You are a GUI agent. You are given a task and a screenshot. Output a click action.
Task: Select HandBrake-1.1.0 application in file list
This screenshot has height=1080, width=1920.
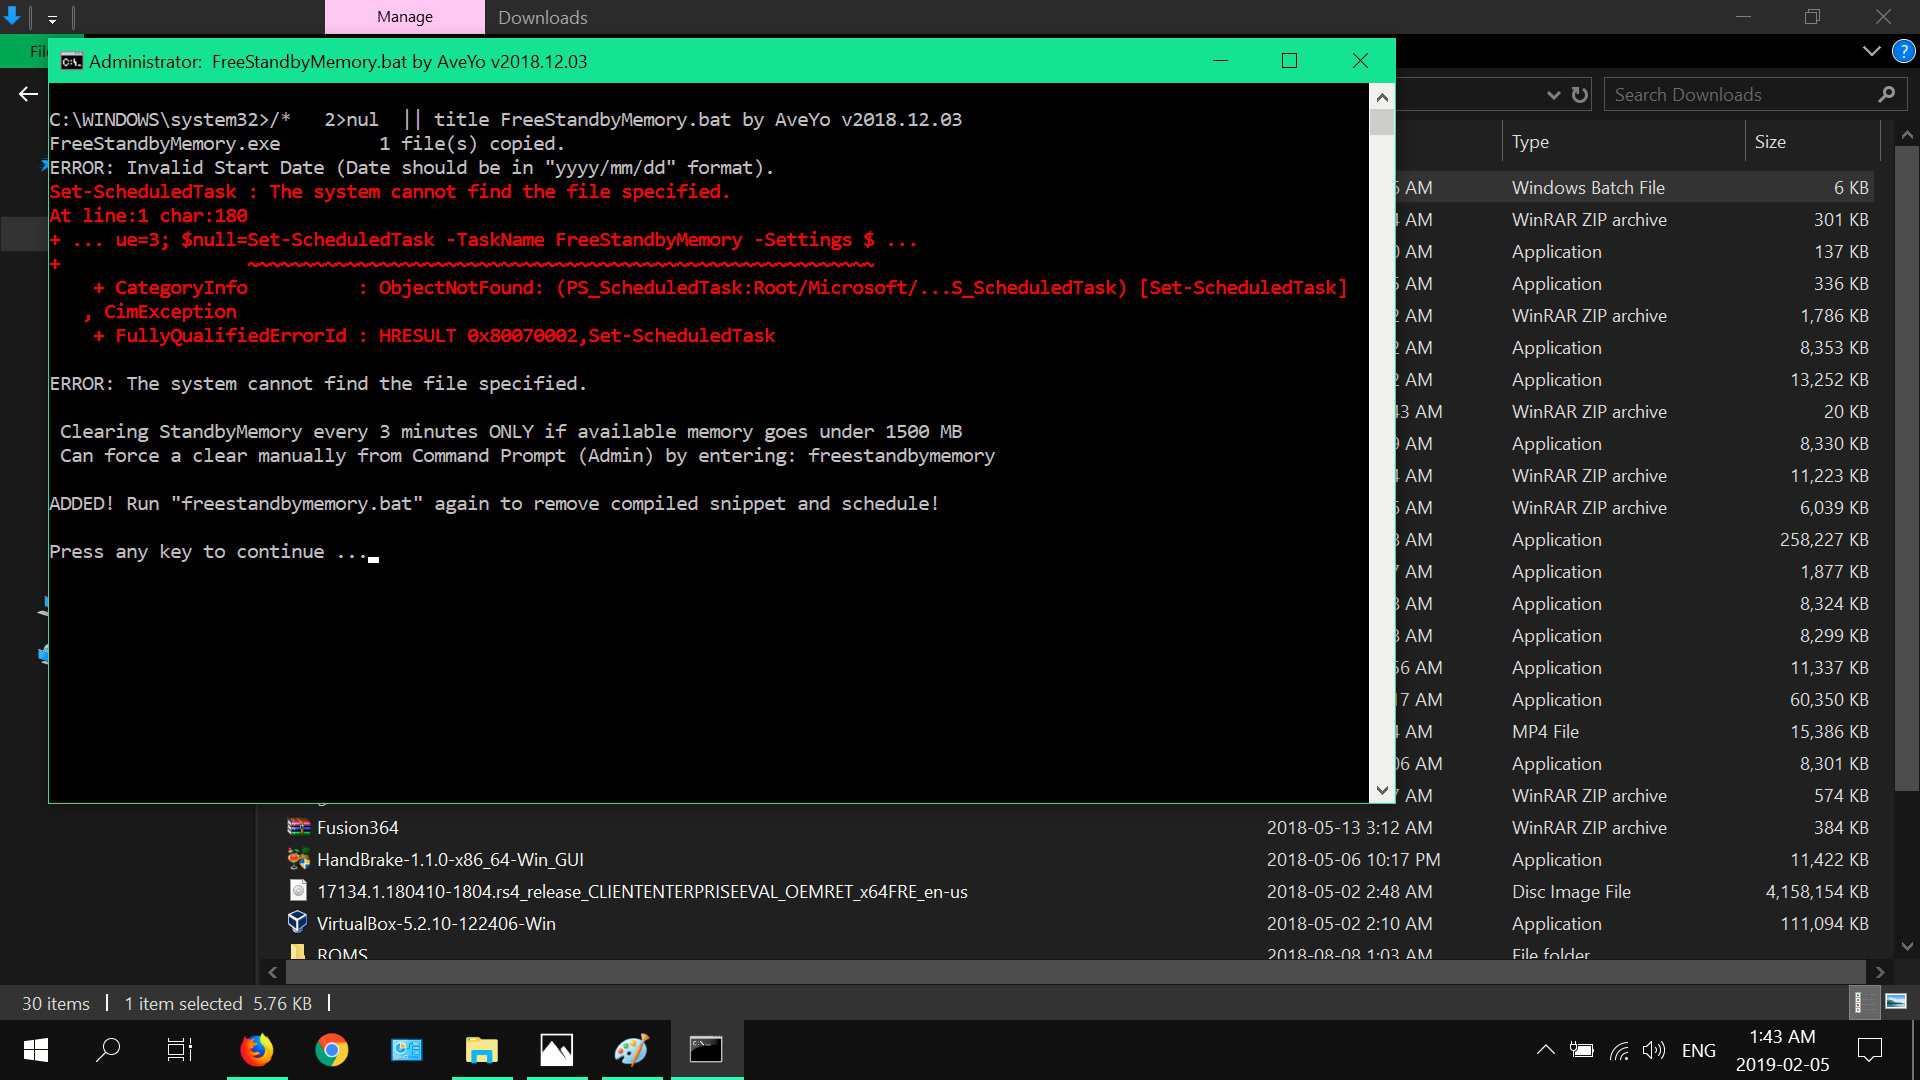pos(450,858)
